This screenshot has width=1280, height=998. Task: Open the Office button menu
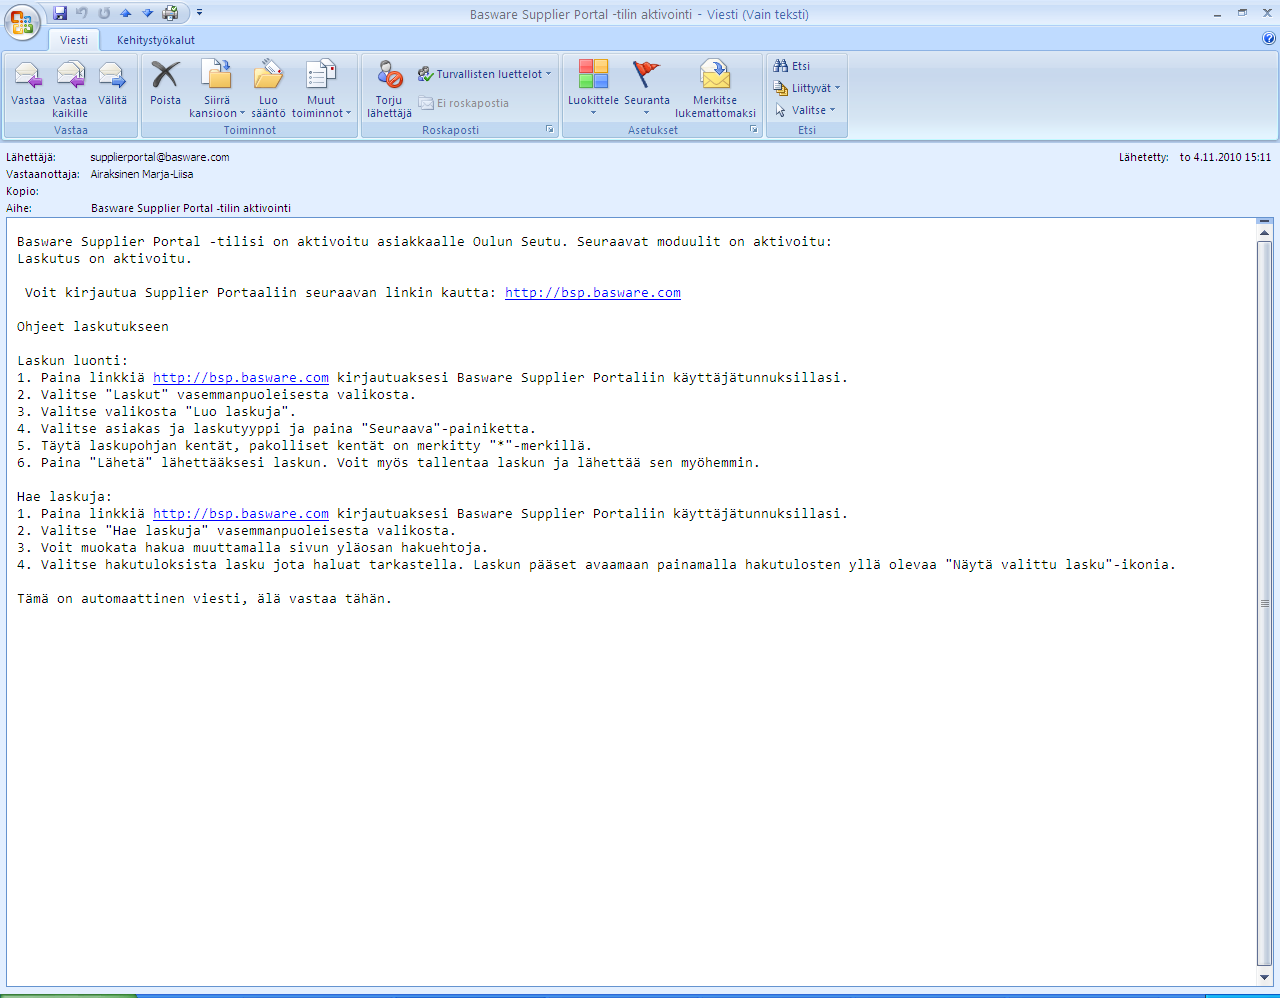(22, 22)
